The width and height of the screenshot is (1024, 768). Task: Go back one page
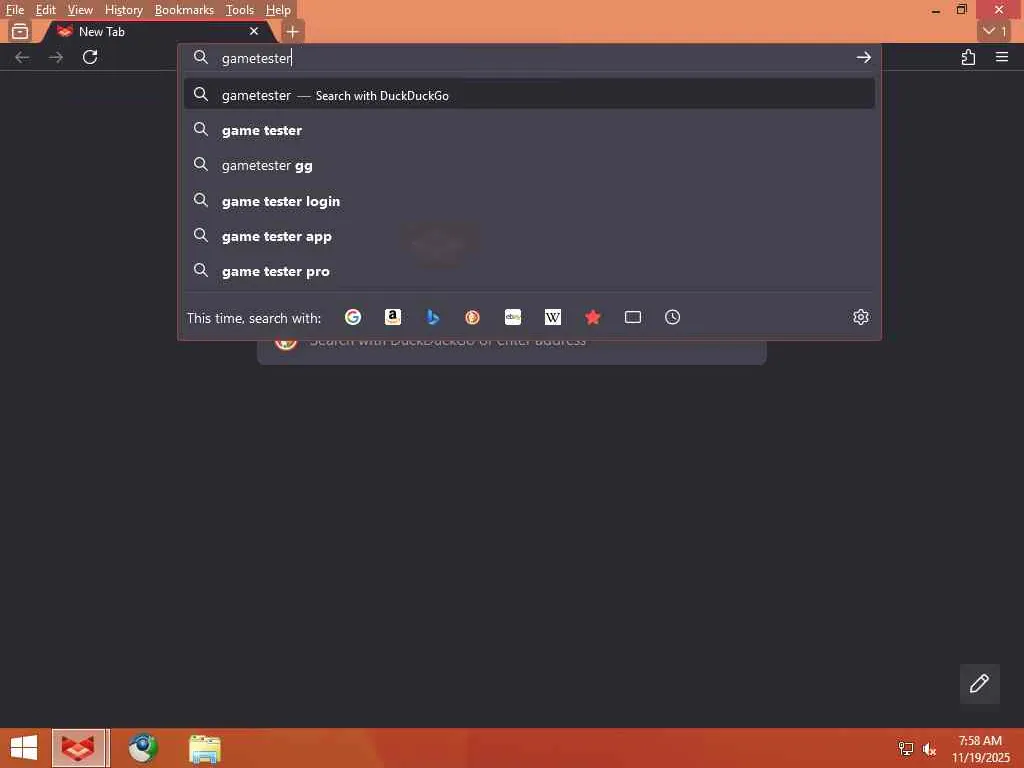22,57
